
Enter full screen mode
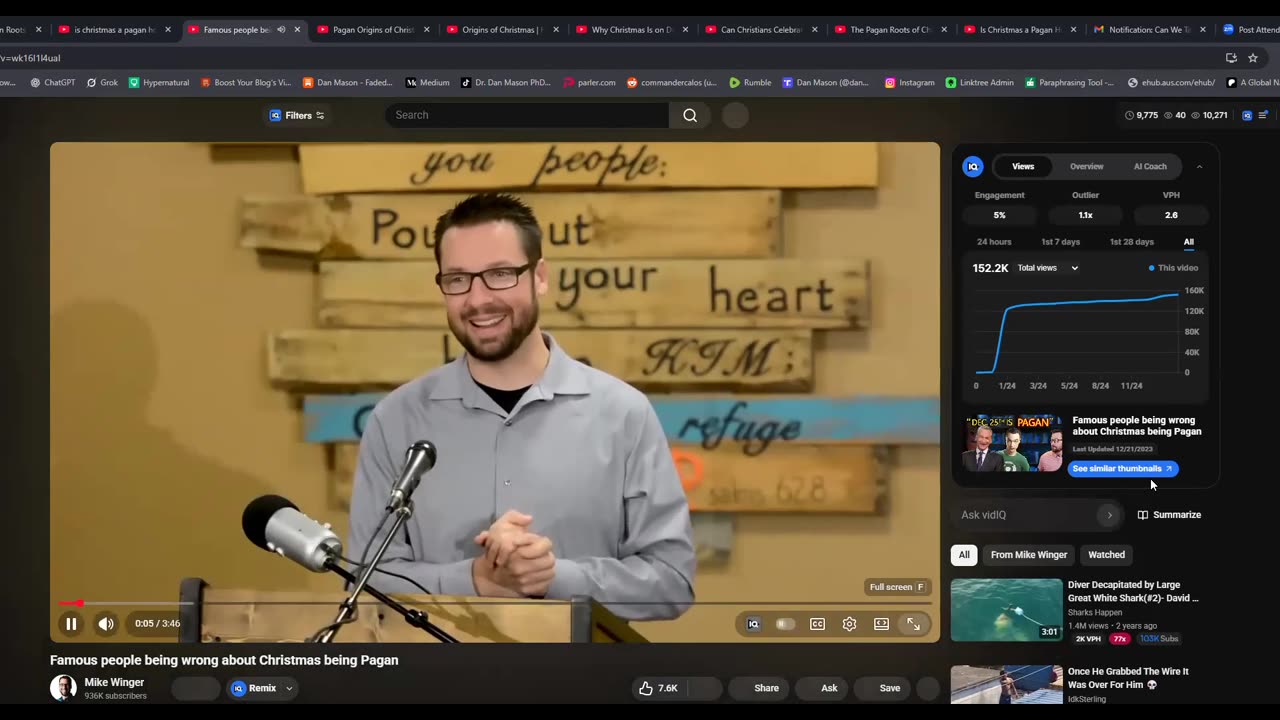tap(913, 624)
